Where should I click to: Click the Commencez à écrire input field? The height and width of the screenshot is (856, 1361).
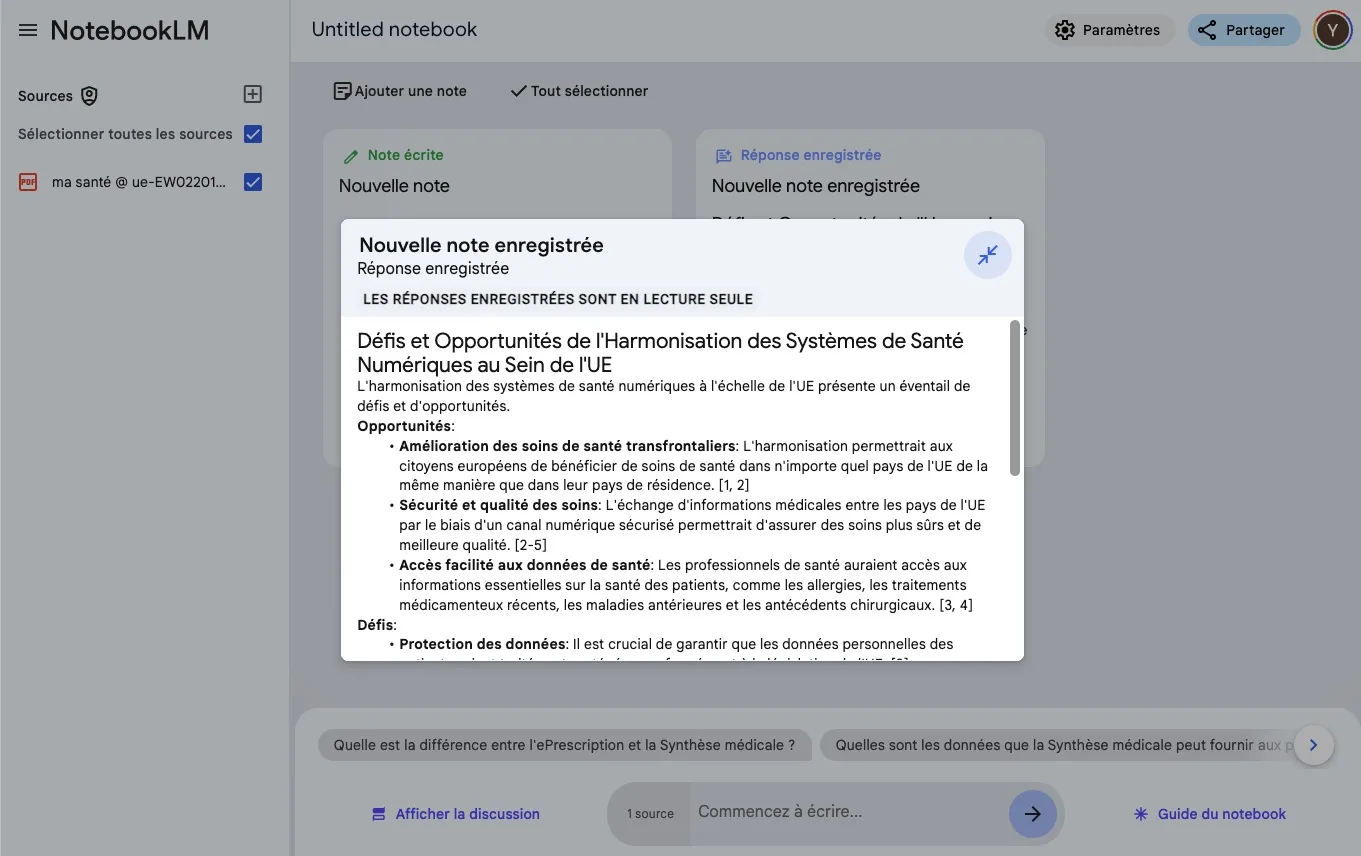click(845, 812)
